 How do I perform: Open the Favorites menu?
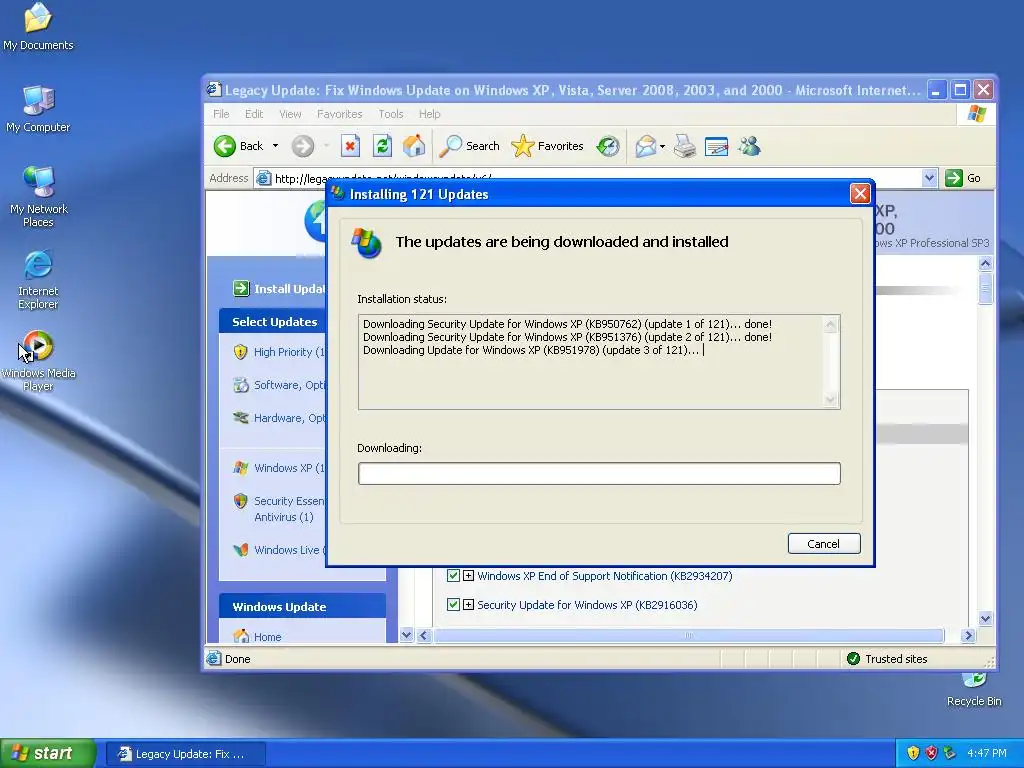[340, 114]
